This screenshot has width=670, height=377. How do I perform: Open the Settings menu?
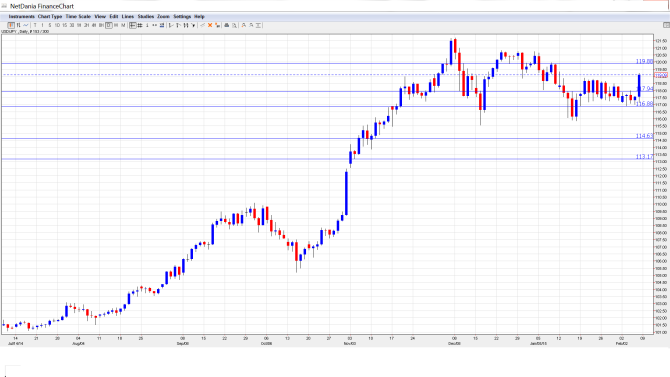point(182,16)
